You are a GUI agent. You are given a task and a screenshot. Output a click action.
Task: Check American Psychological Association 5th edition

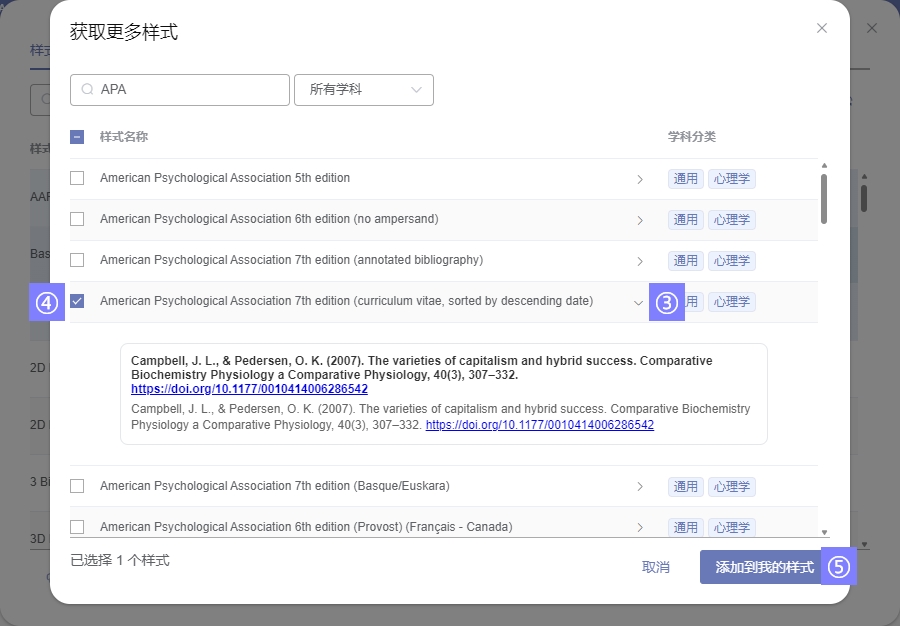[77, 178]
